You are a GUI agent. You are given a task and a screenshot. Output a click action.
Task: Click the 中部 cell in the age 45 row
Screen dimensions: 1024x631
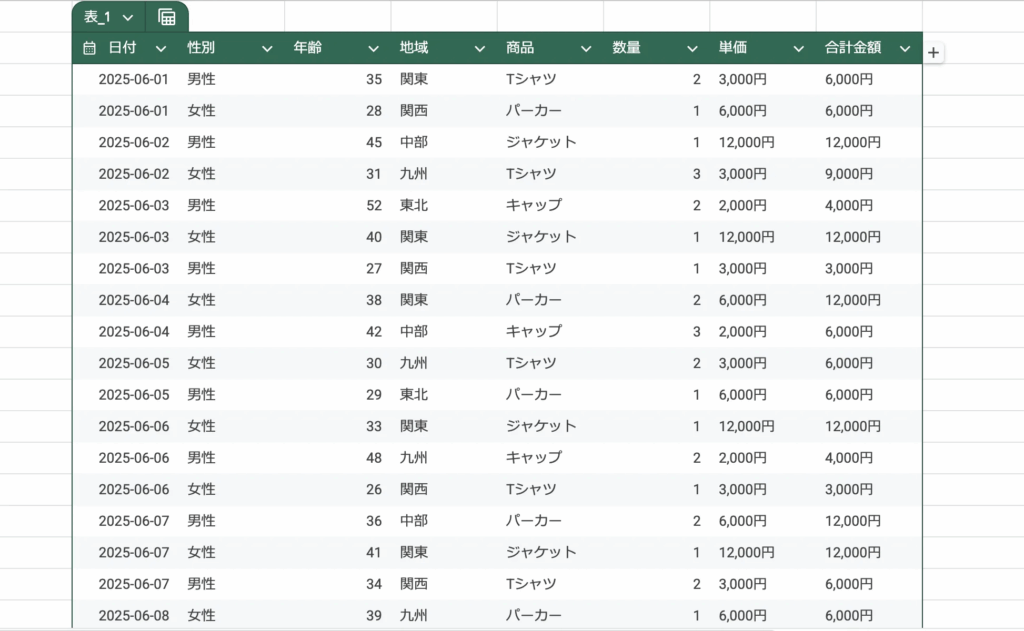[x=414, y=142]
